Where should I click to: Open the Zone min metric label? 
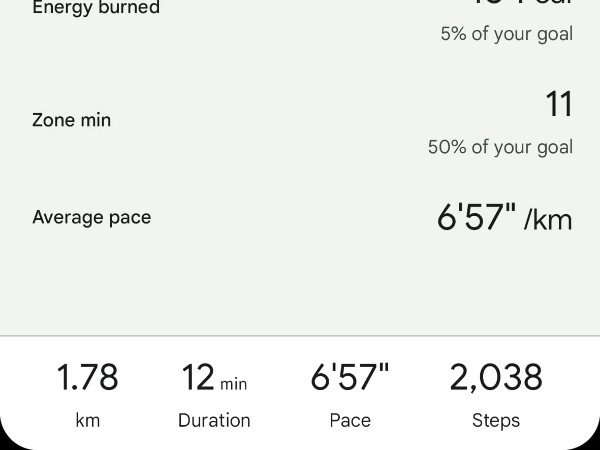[x=72, y=120]
